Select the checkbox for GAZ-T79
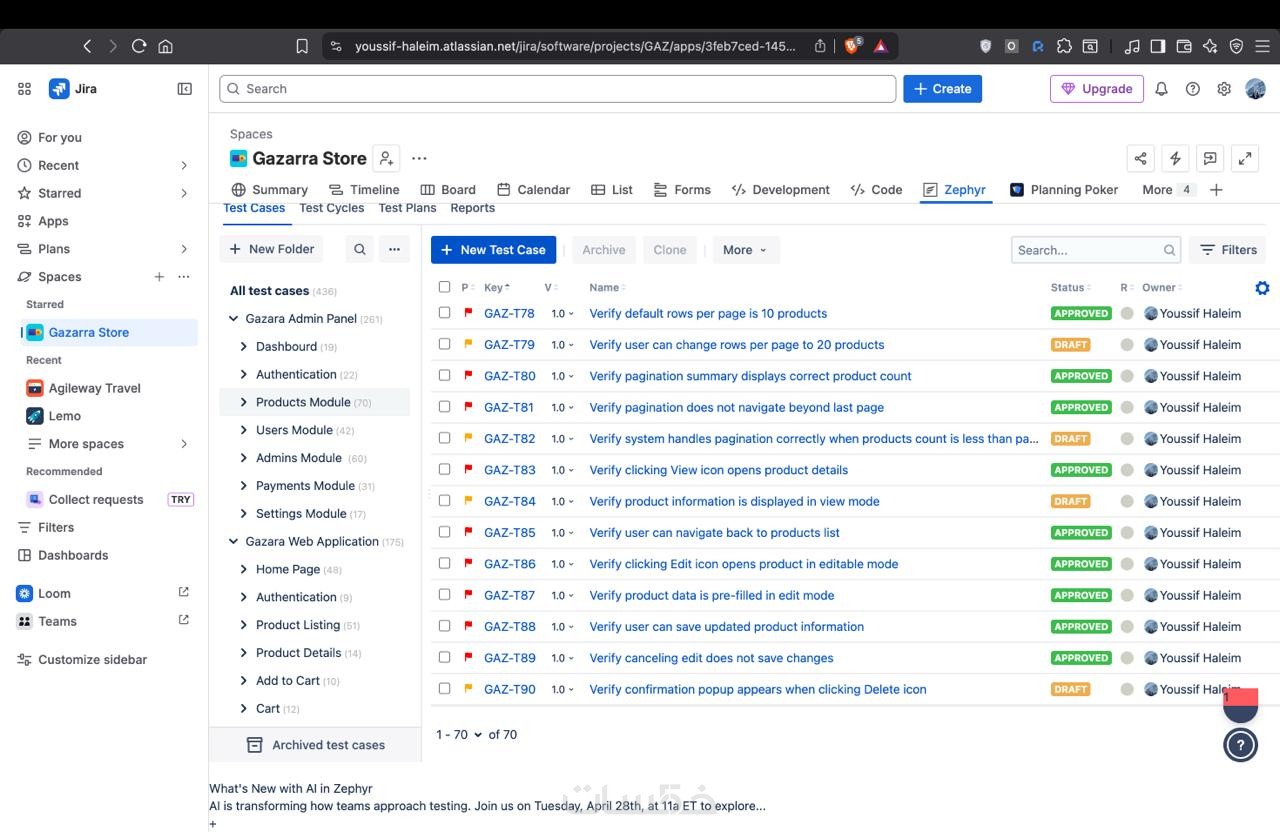 point(444,344)
